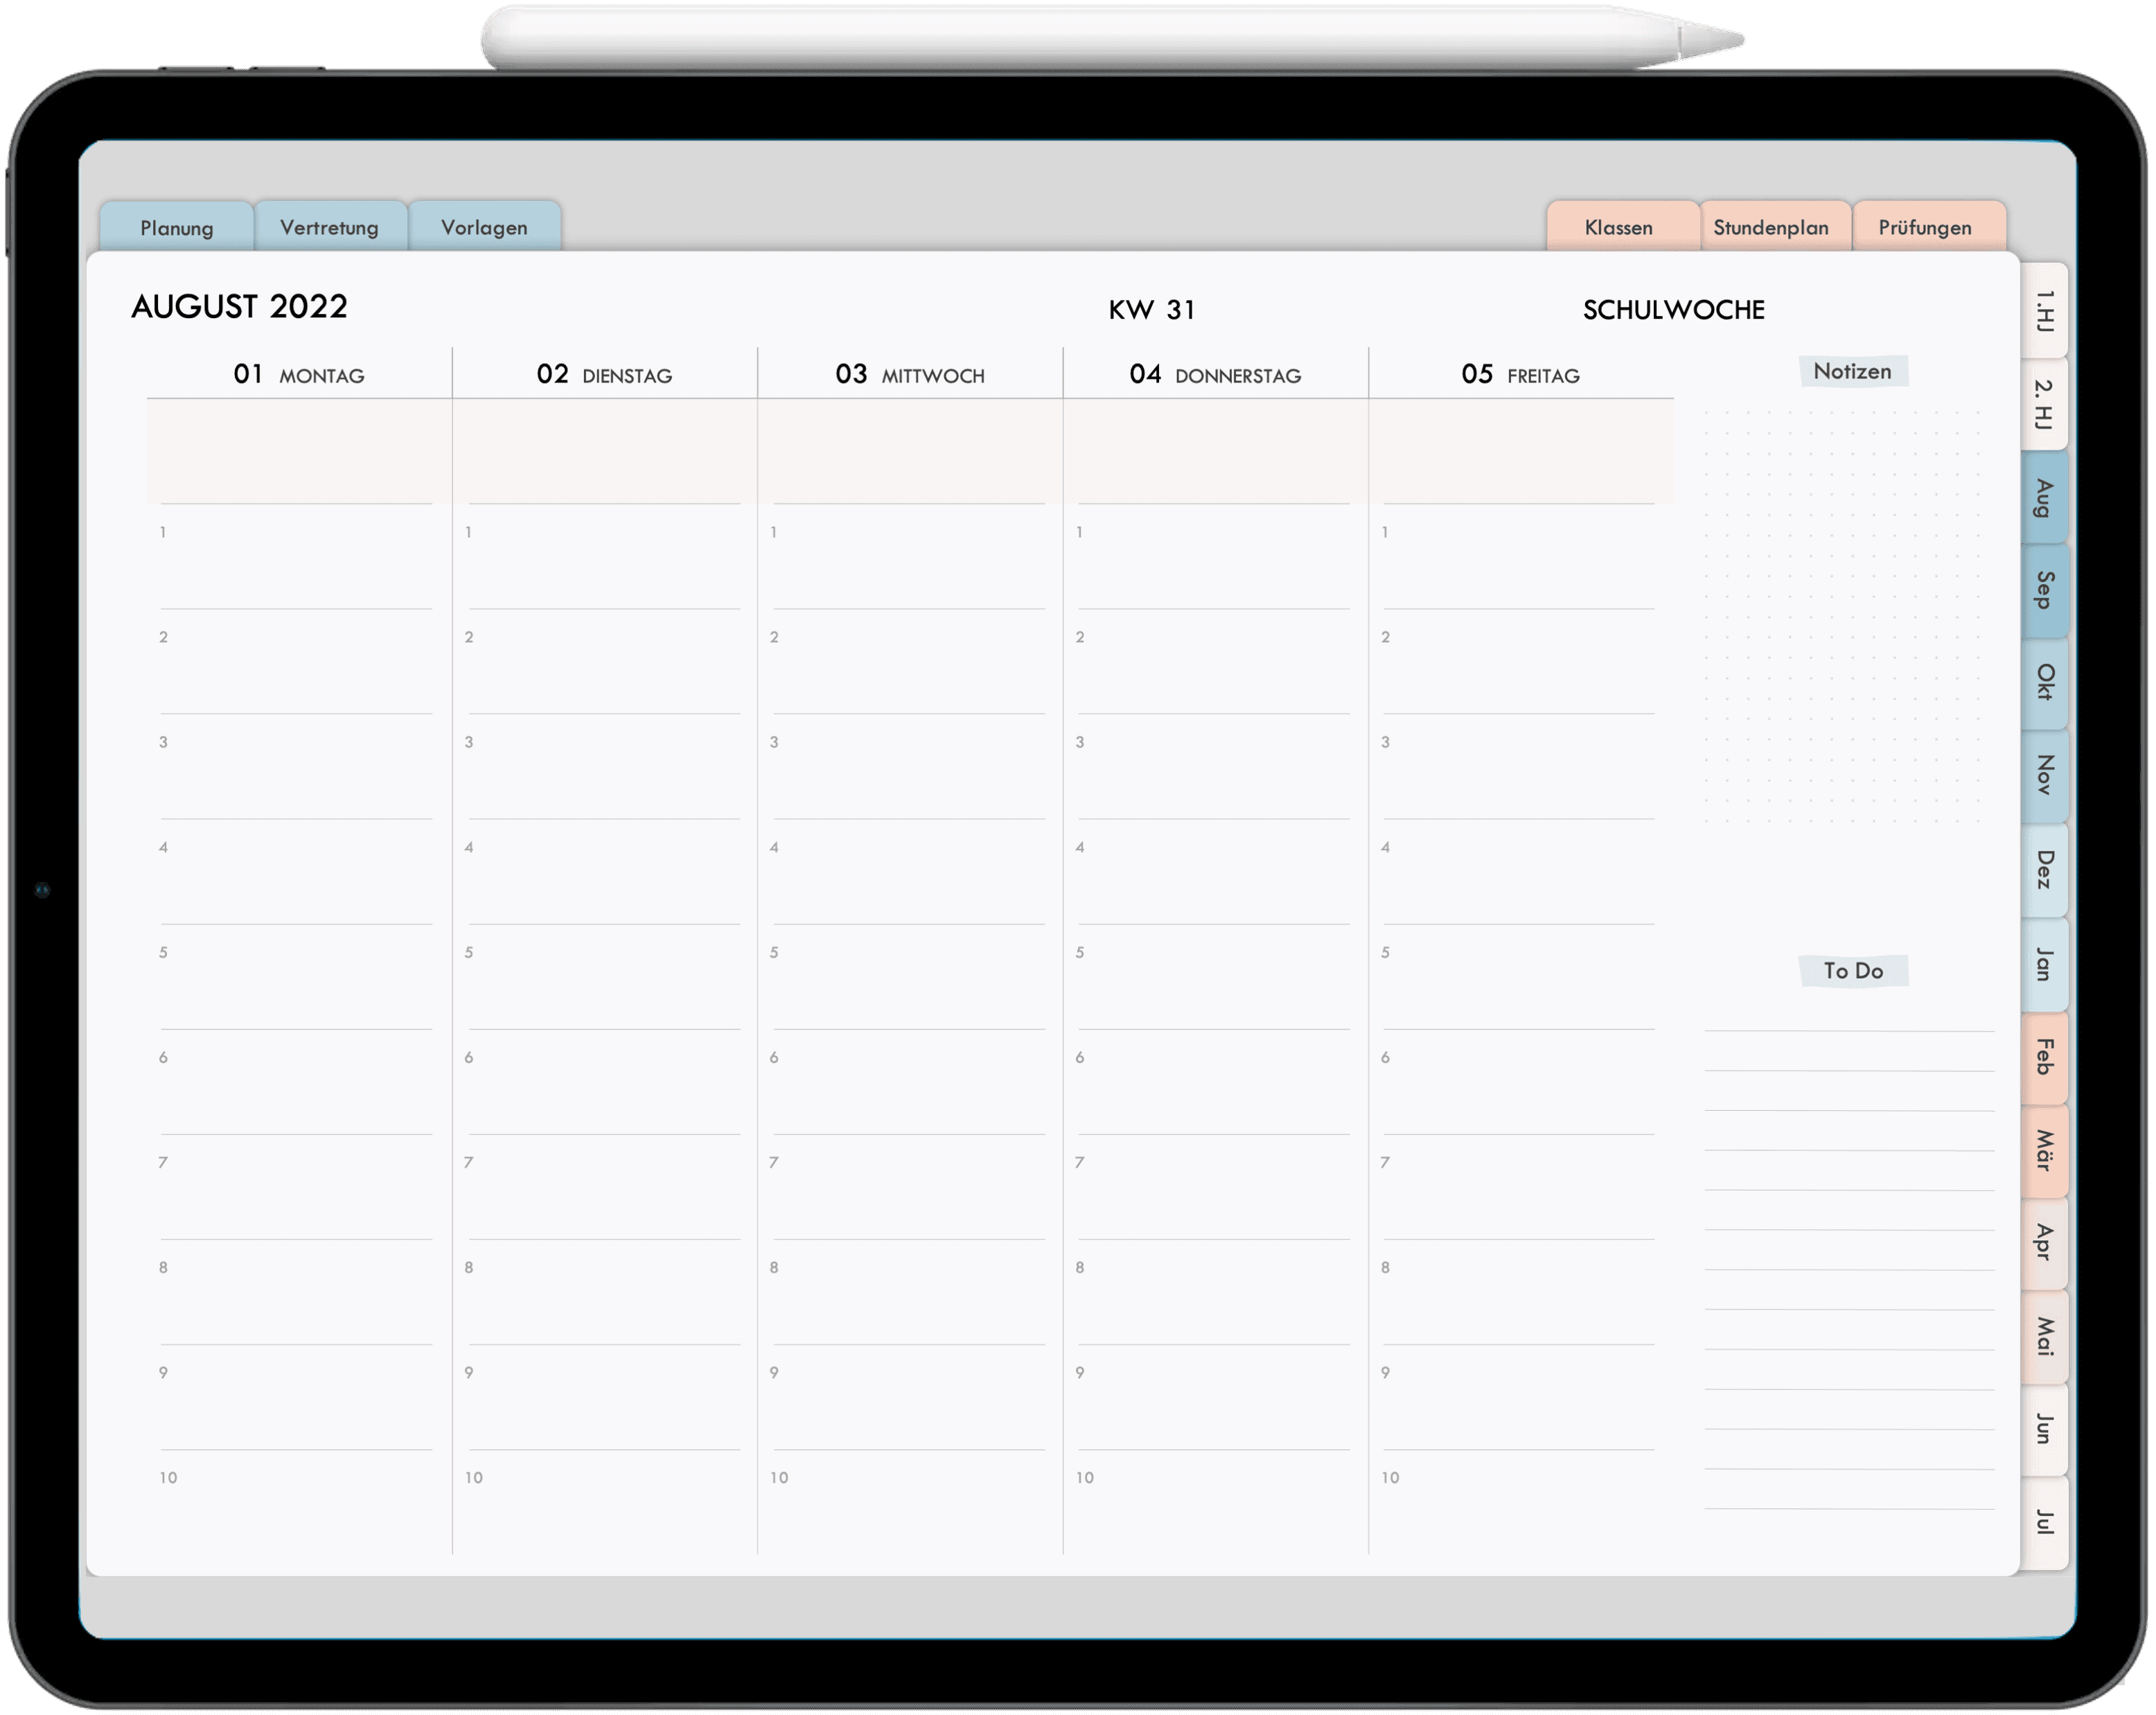This screenshot has width=2156, height=1715.
Task: Go to the Okt month tab
Action: [x=2045, y=683]
